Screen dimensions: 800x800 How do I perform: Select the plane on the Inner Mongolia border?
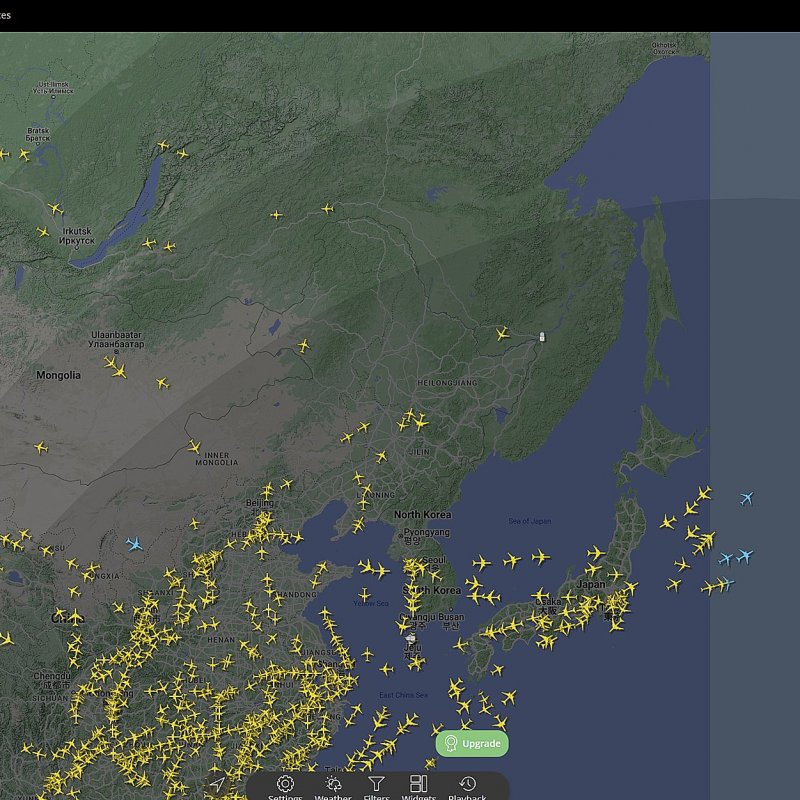[194, 446]
